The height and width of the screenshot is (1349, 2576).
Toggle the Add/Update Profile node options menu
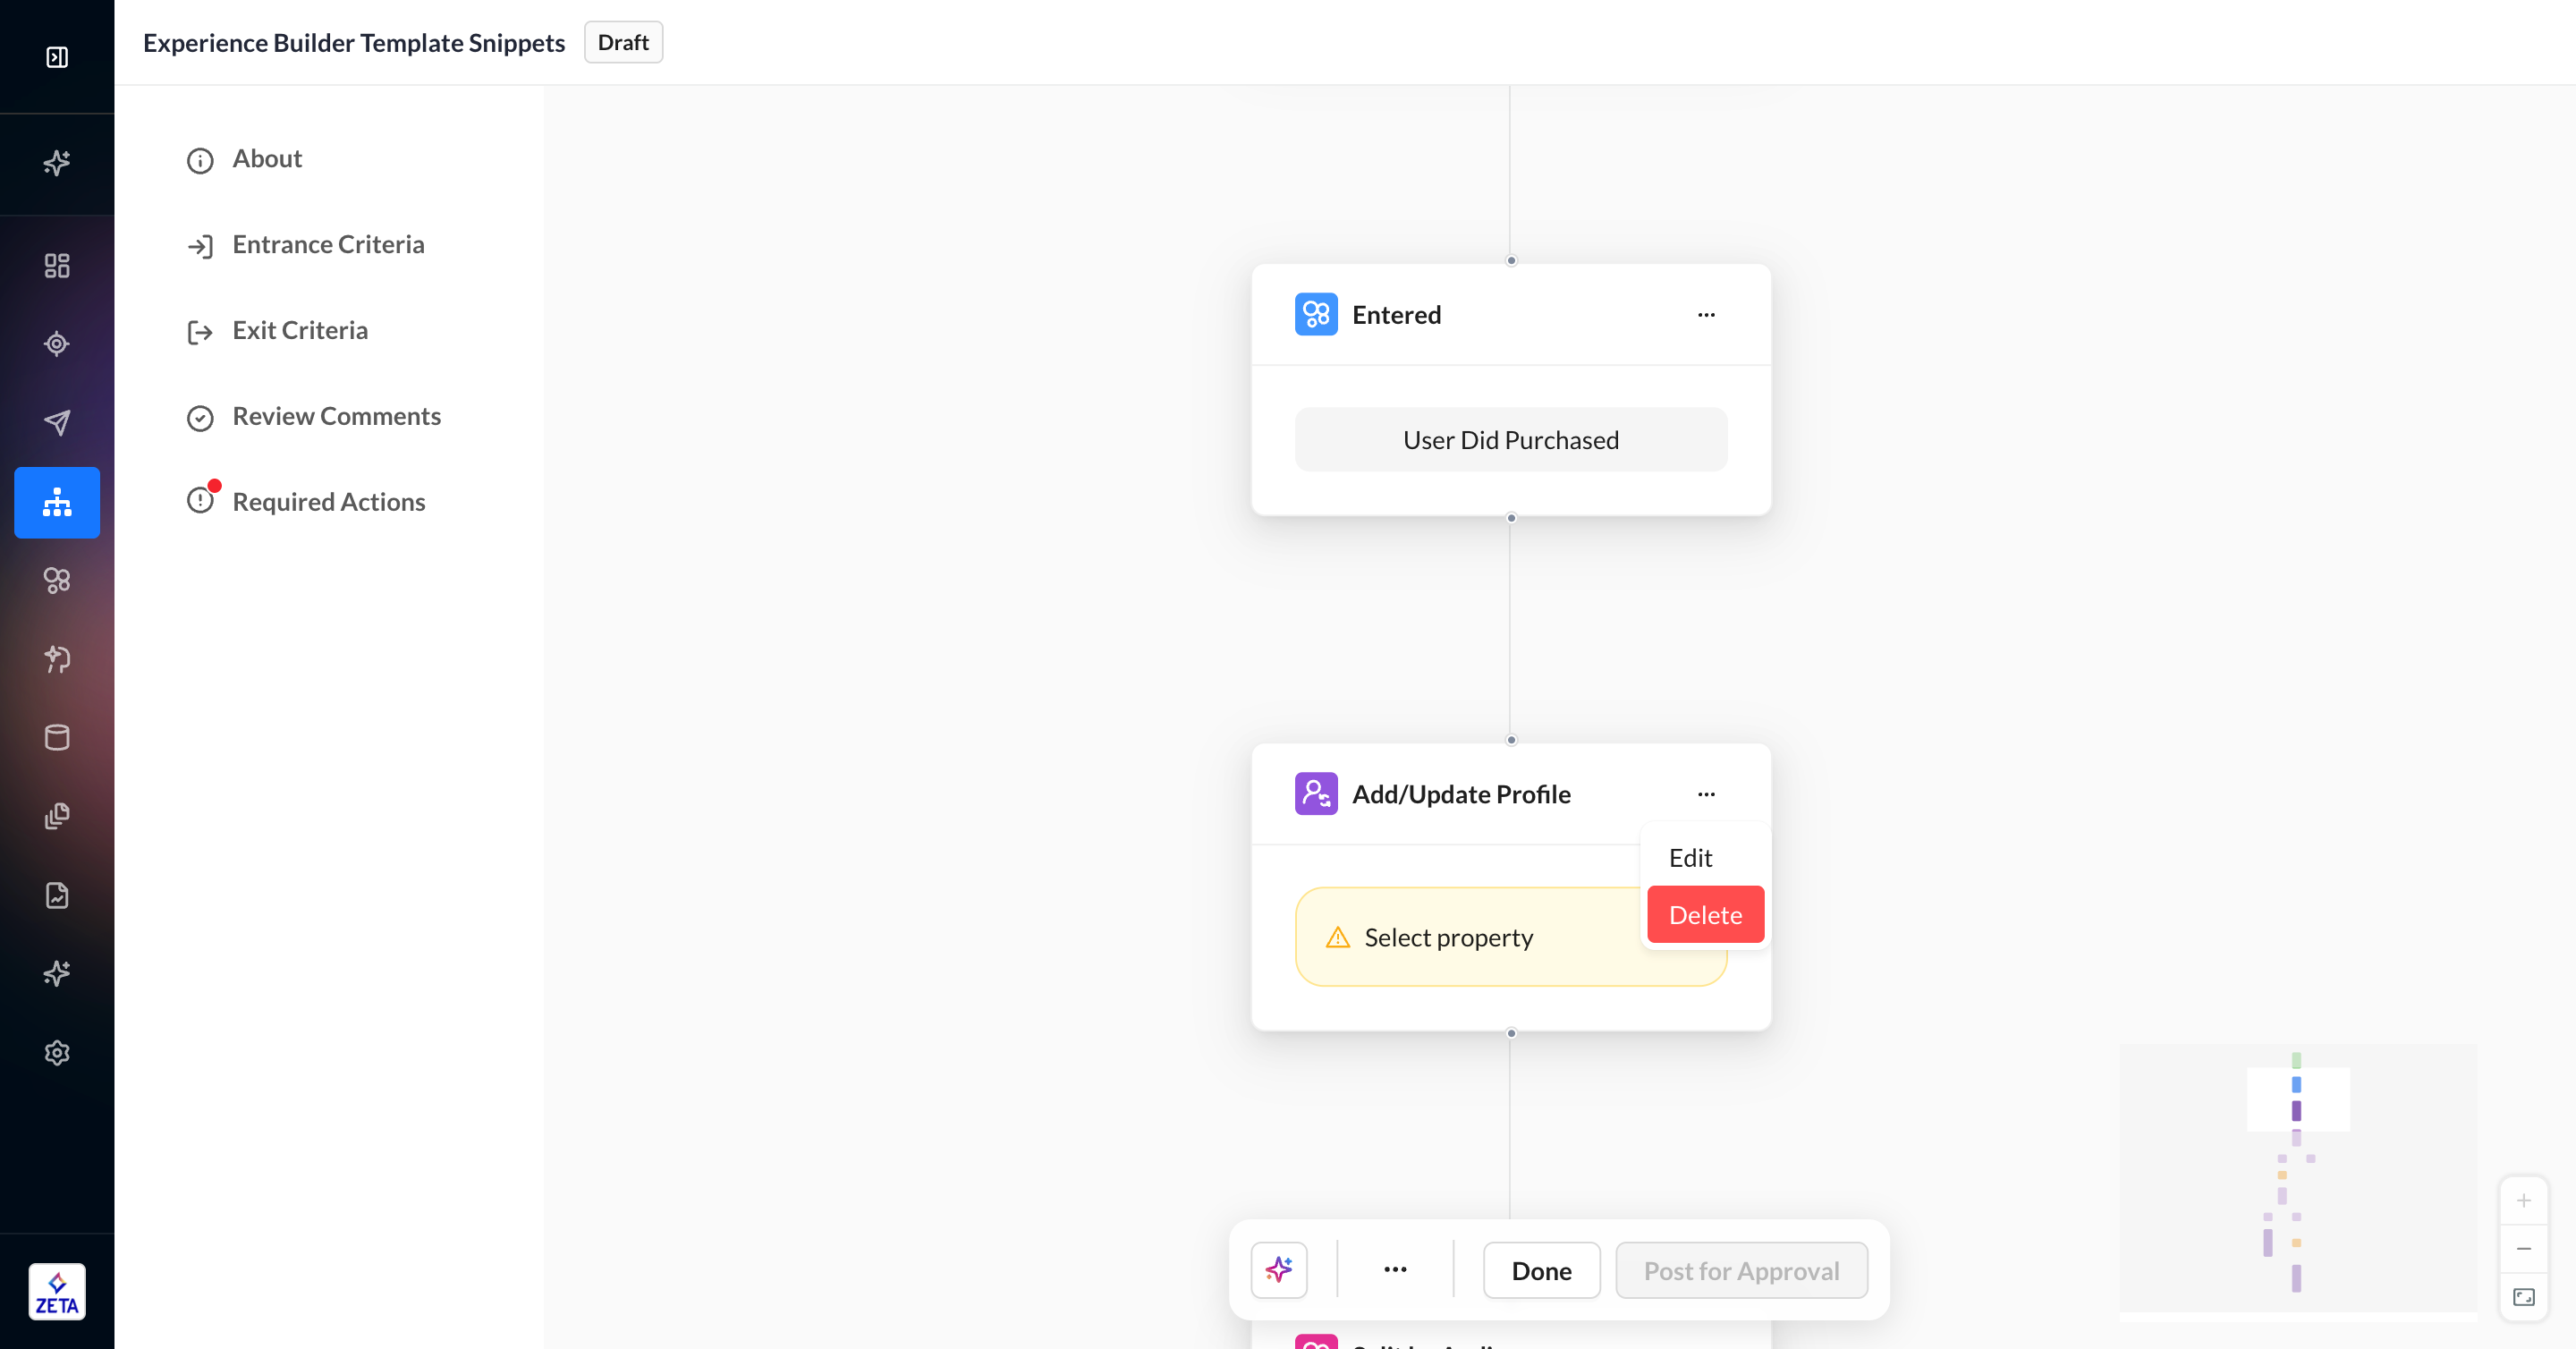pyautogui.click(x=1706, y=794)
